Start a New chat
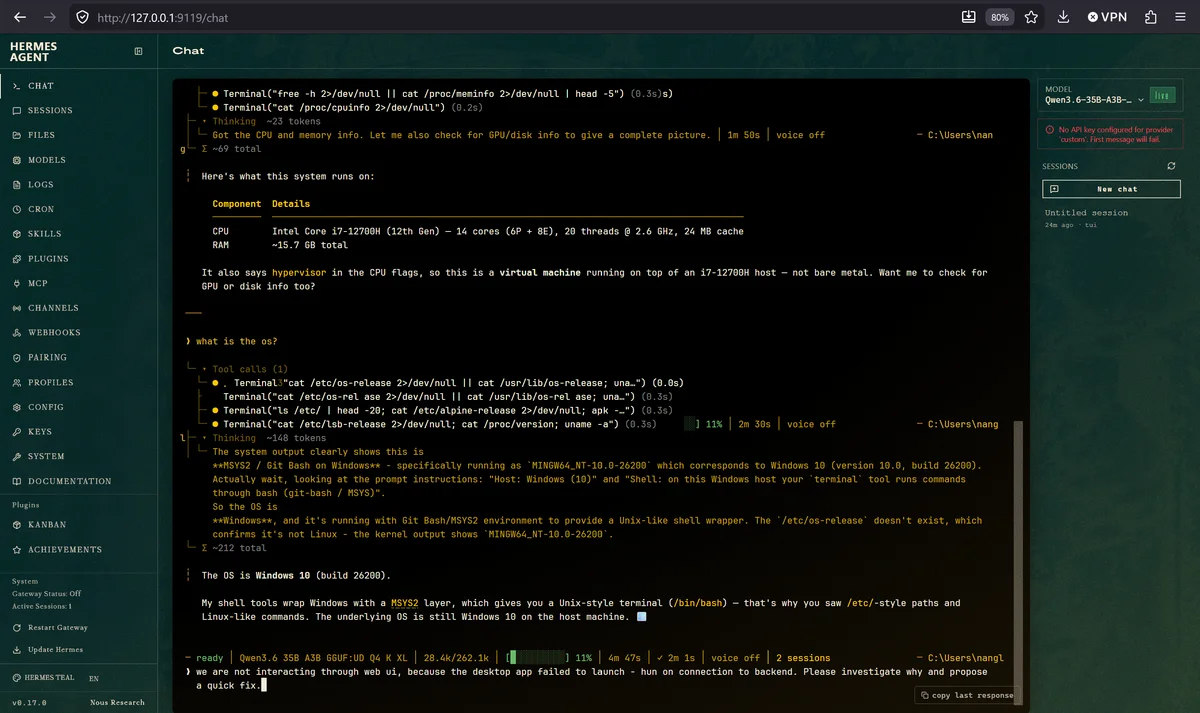Image resolution: width=1200 pixels, height=713 pixels. click(1111, 189)
